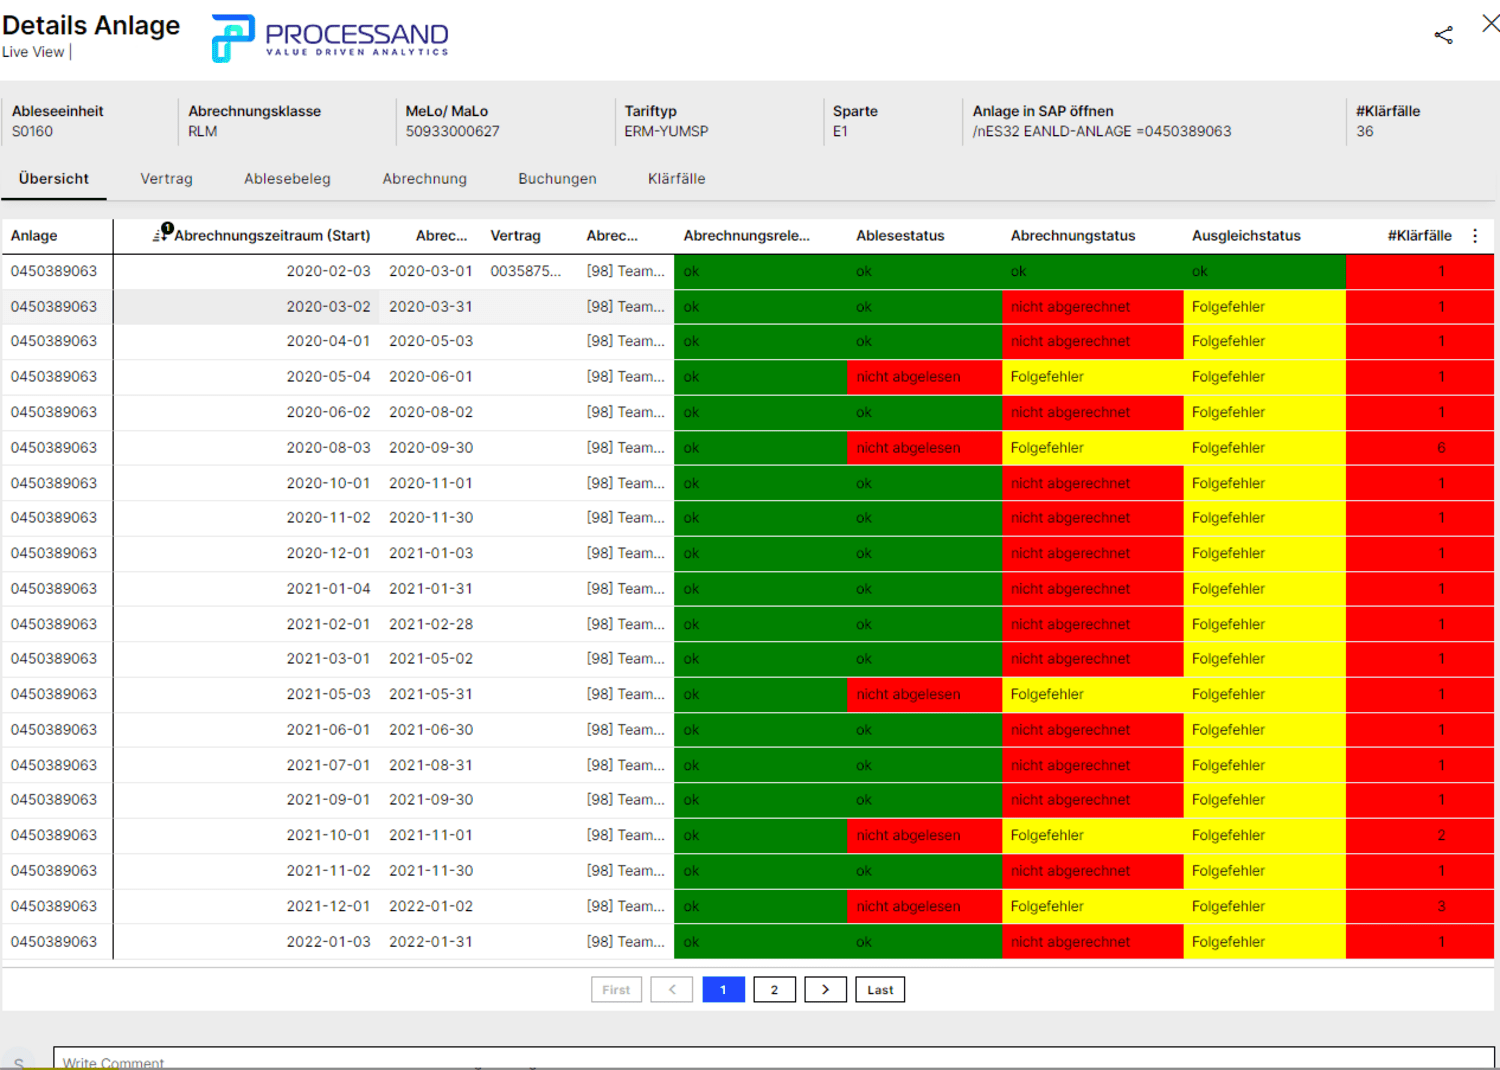
Task: Go to next page using the arrow icon
Action: click(826, 989)
